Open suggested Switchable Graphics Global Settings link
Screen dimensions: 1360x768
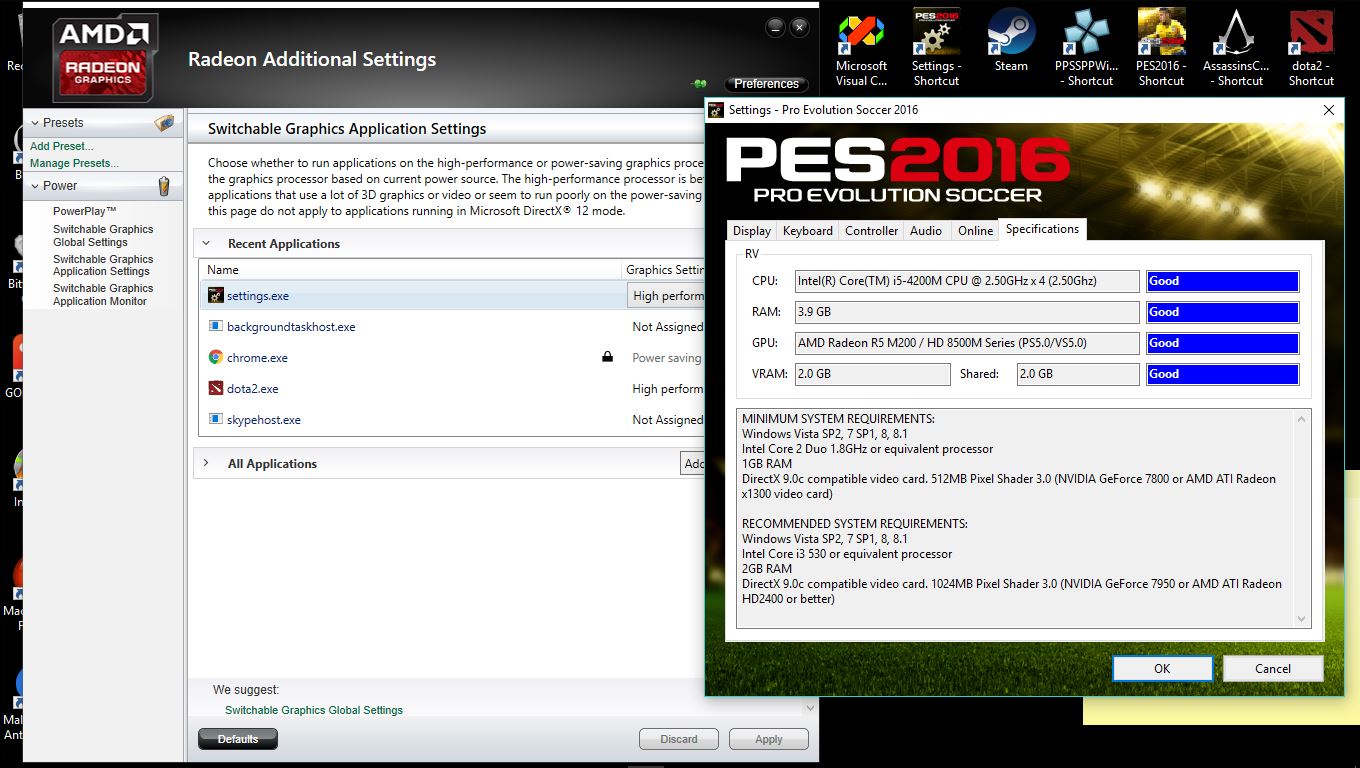[x=314, y=710]
